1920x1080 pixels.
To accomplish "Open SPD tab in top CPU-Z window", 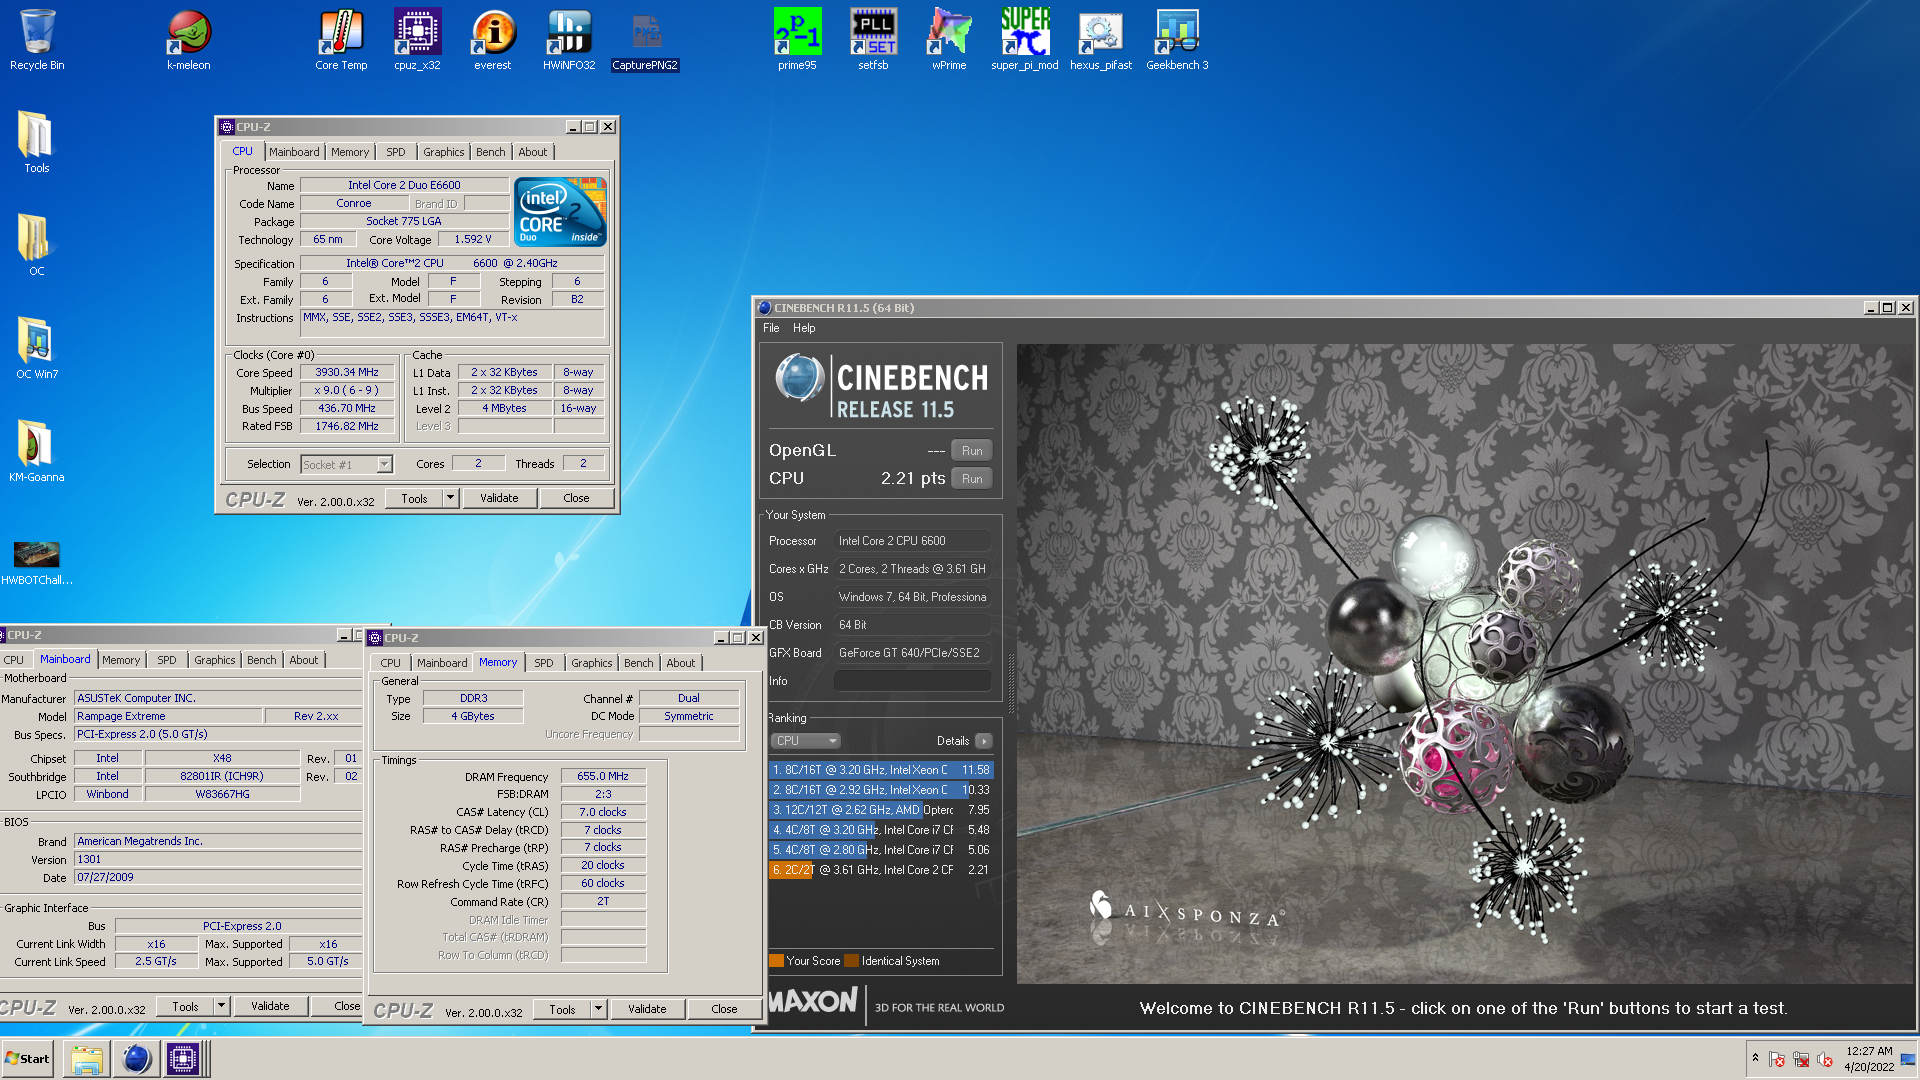I will [x=396, y=152].
